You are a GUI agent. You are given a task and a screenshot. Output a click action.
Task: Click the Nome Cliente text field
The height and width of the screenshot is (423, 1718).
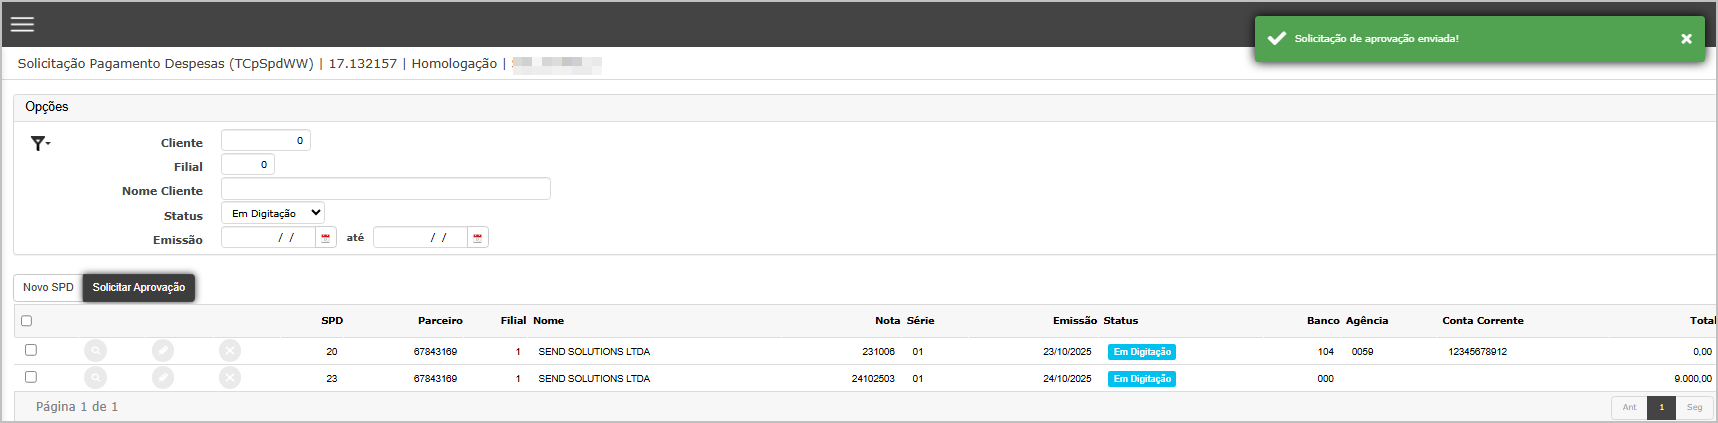(x=385, y=189)
